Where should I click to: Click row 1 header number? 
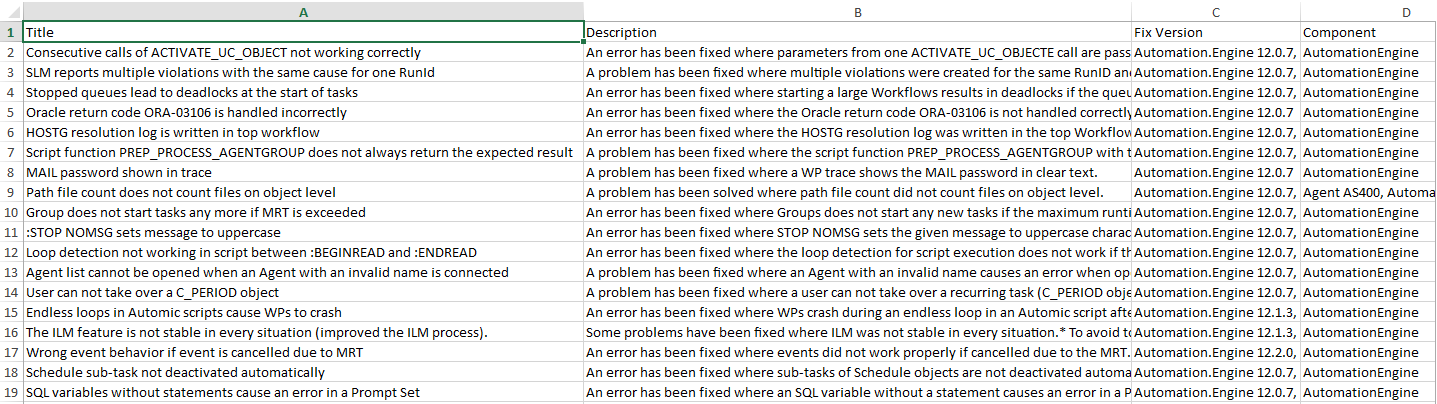point(11,32)
